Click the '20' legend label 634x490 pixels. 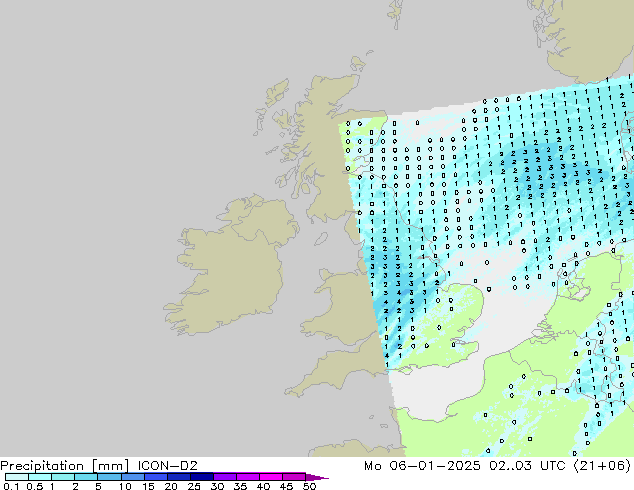coord(171,486)
